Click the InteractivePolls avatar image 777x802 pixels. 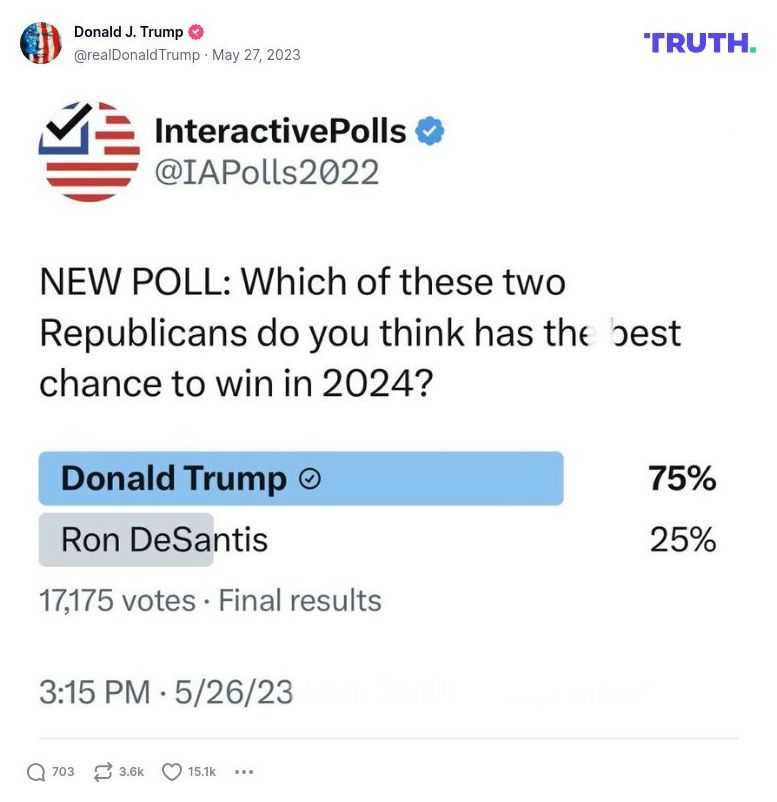87,152
